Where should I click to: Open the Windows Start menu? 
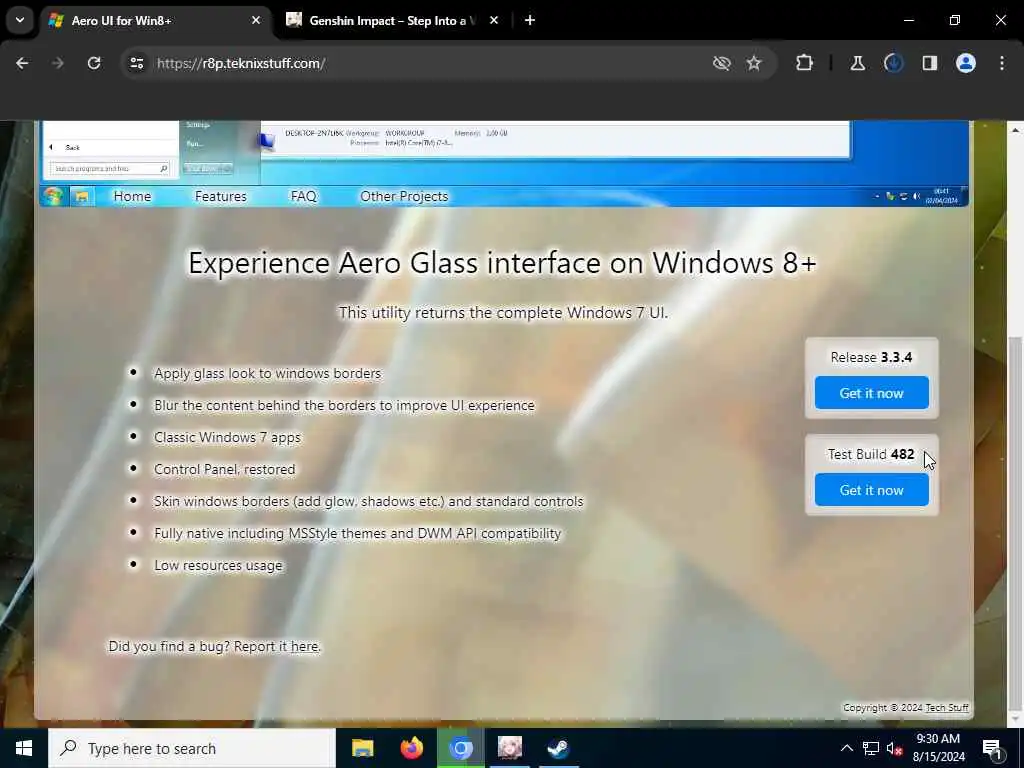(24, 748)
